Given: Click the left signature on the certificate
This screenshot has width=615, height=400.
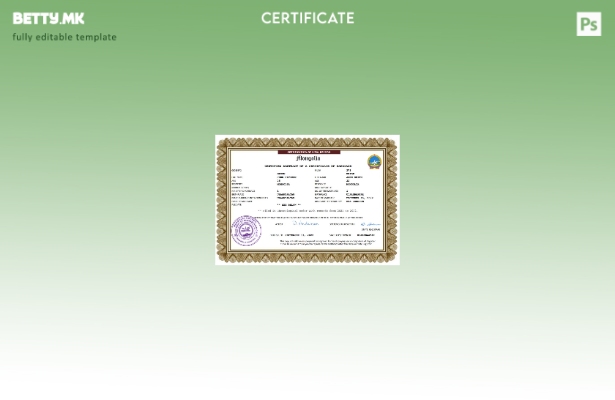Looking at the screenshot, I should click(x=304, y=224).
